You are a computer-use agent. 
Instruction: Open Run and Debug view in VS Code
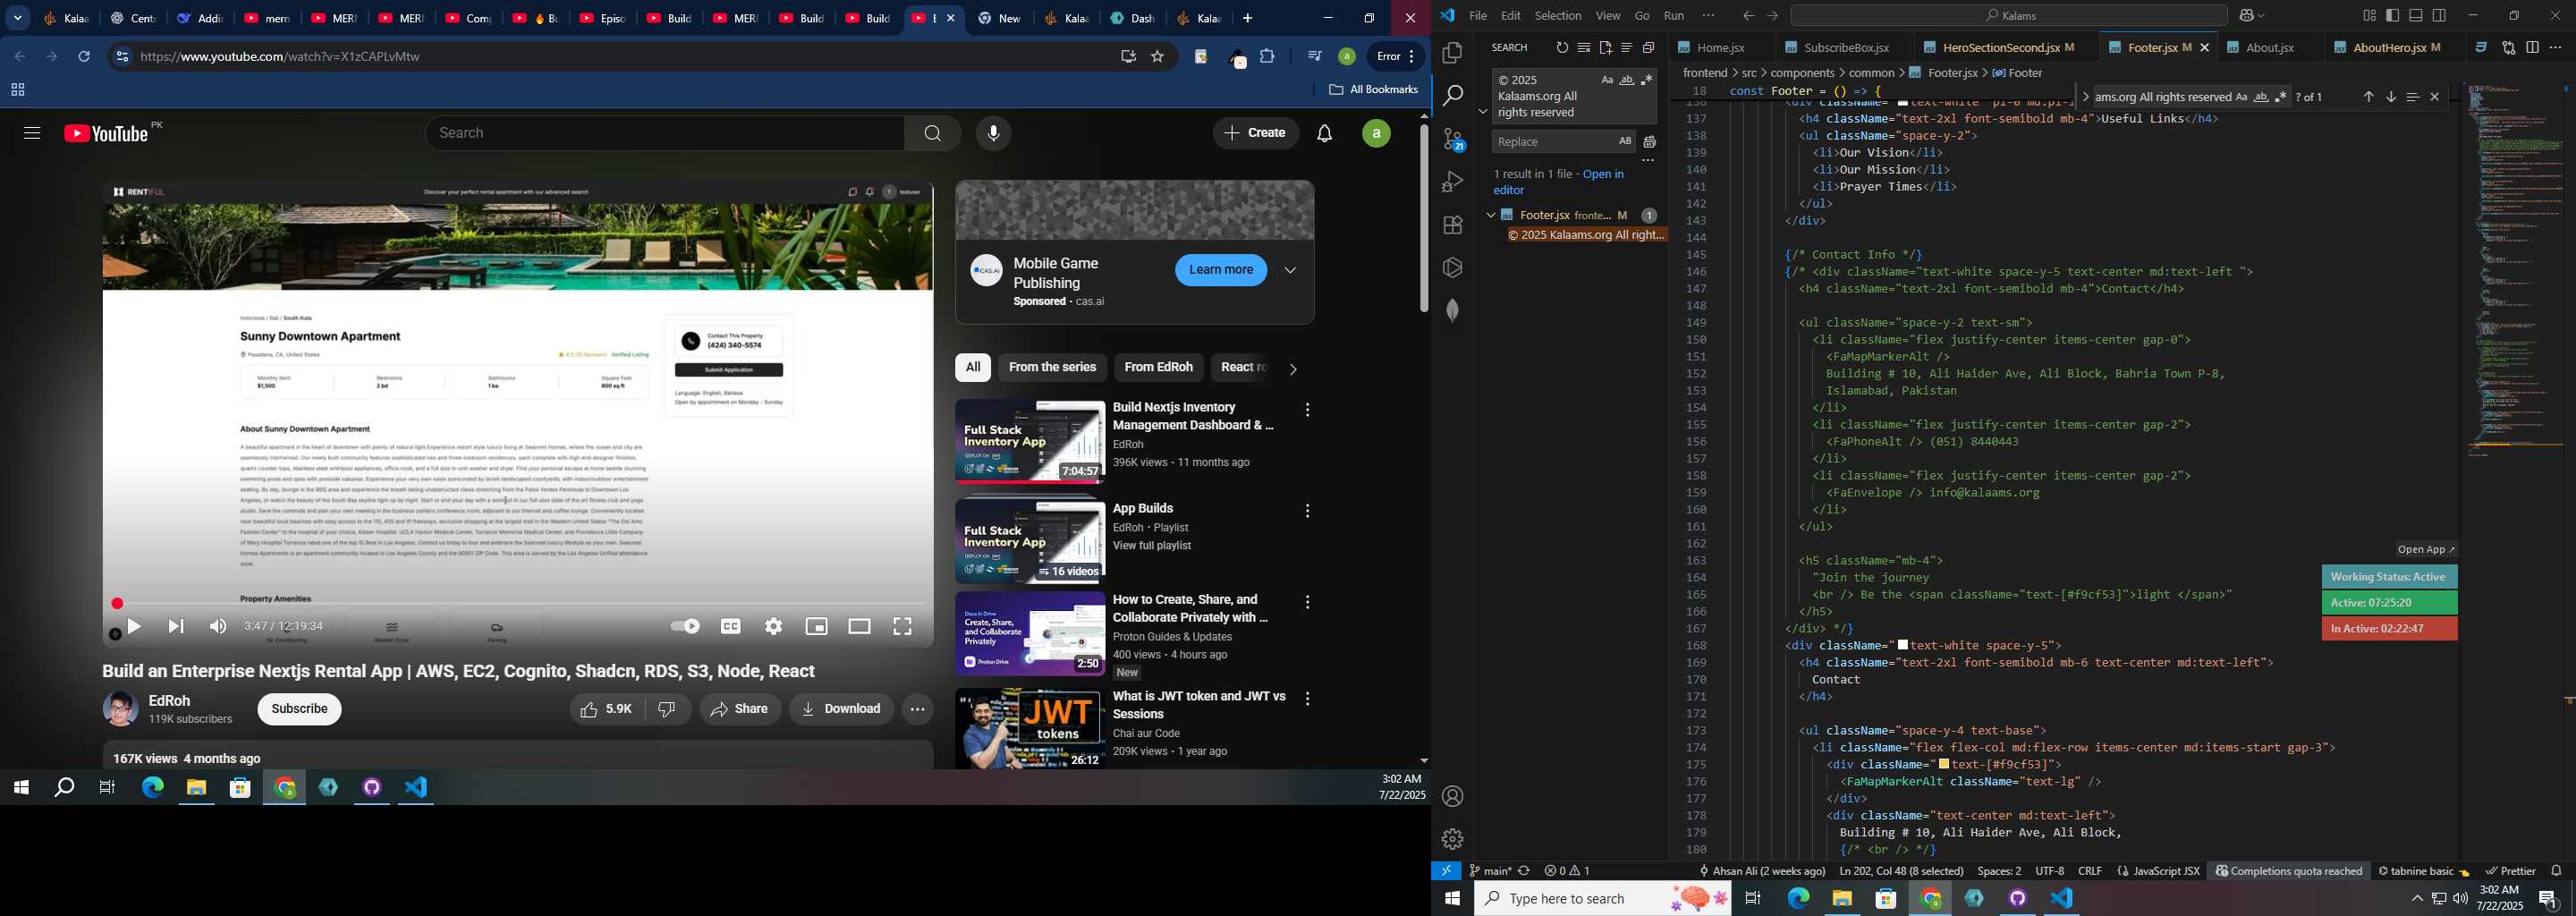[x=1452, y=182]
